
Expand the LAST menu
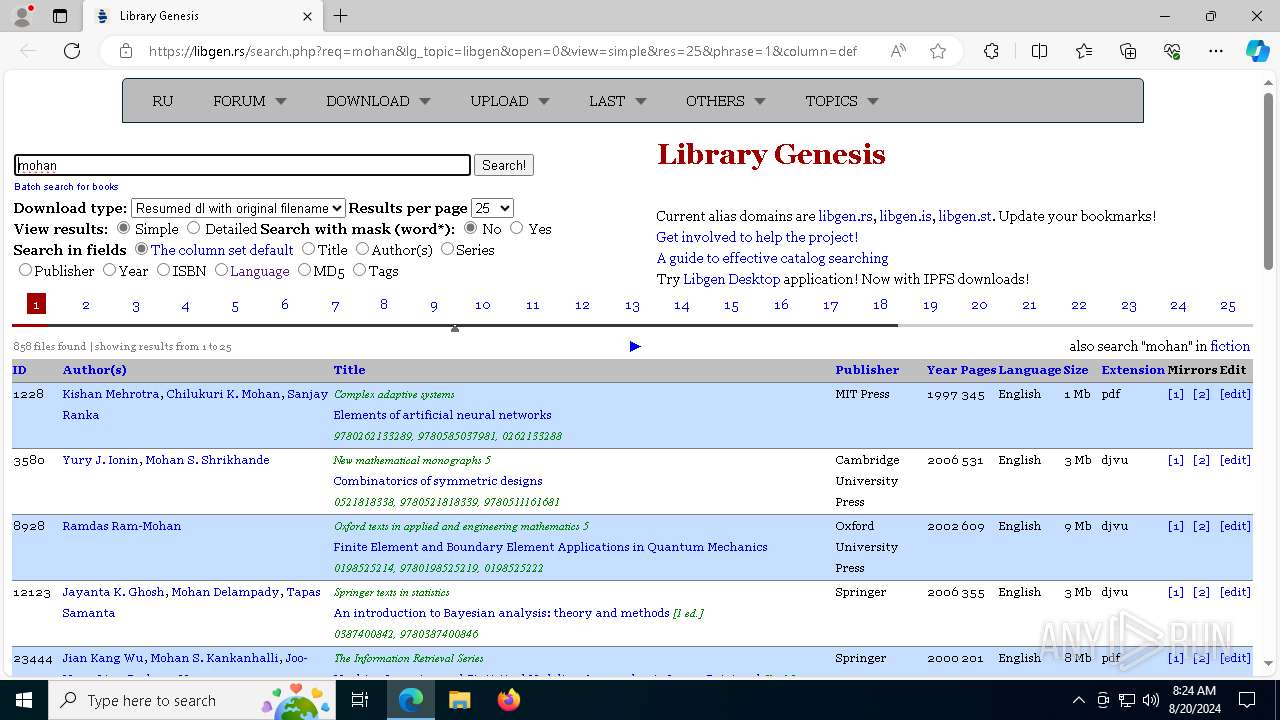click(618, 101)
